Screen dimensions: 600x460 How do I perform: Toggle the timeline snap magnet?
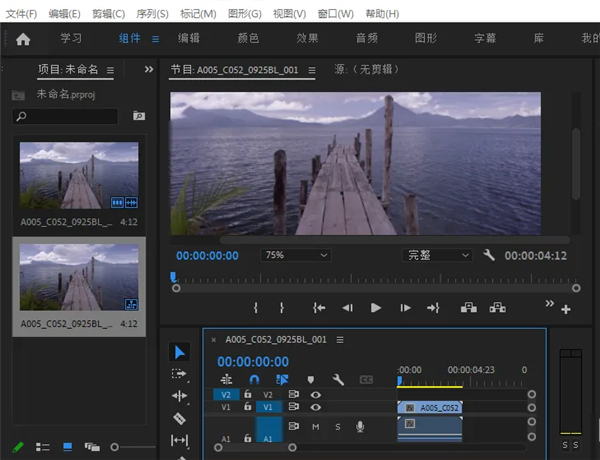pyautogui.click(x=254, y=380)
